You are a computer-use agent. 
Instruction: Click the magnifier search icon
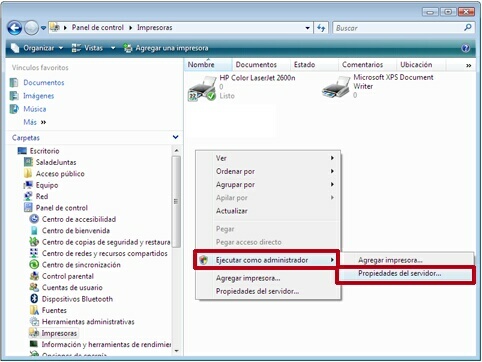(x=468, y=28)
